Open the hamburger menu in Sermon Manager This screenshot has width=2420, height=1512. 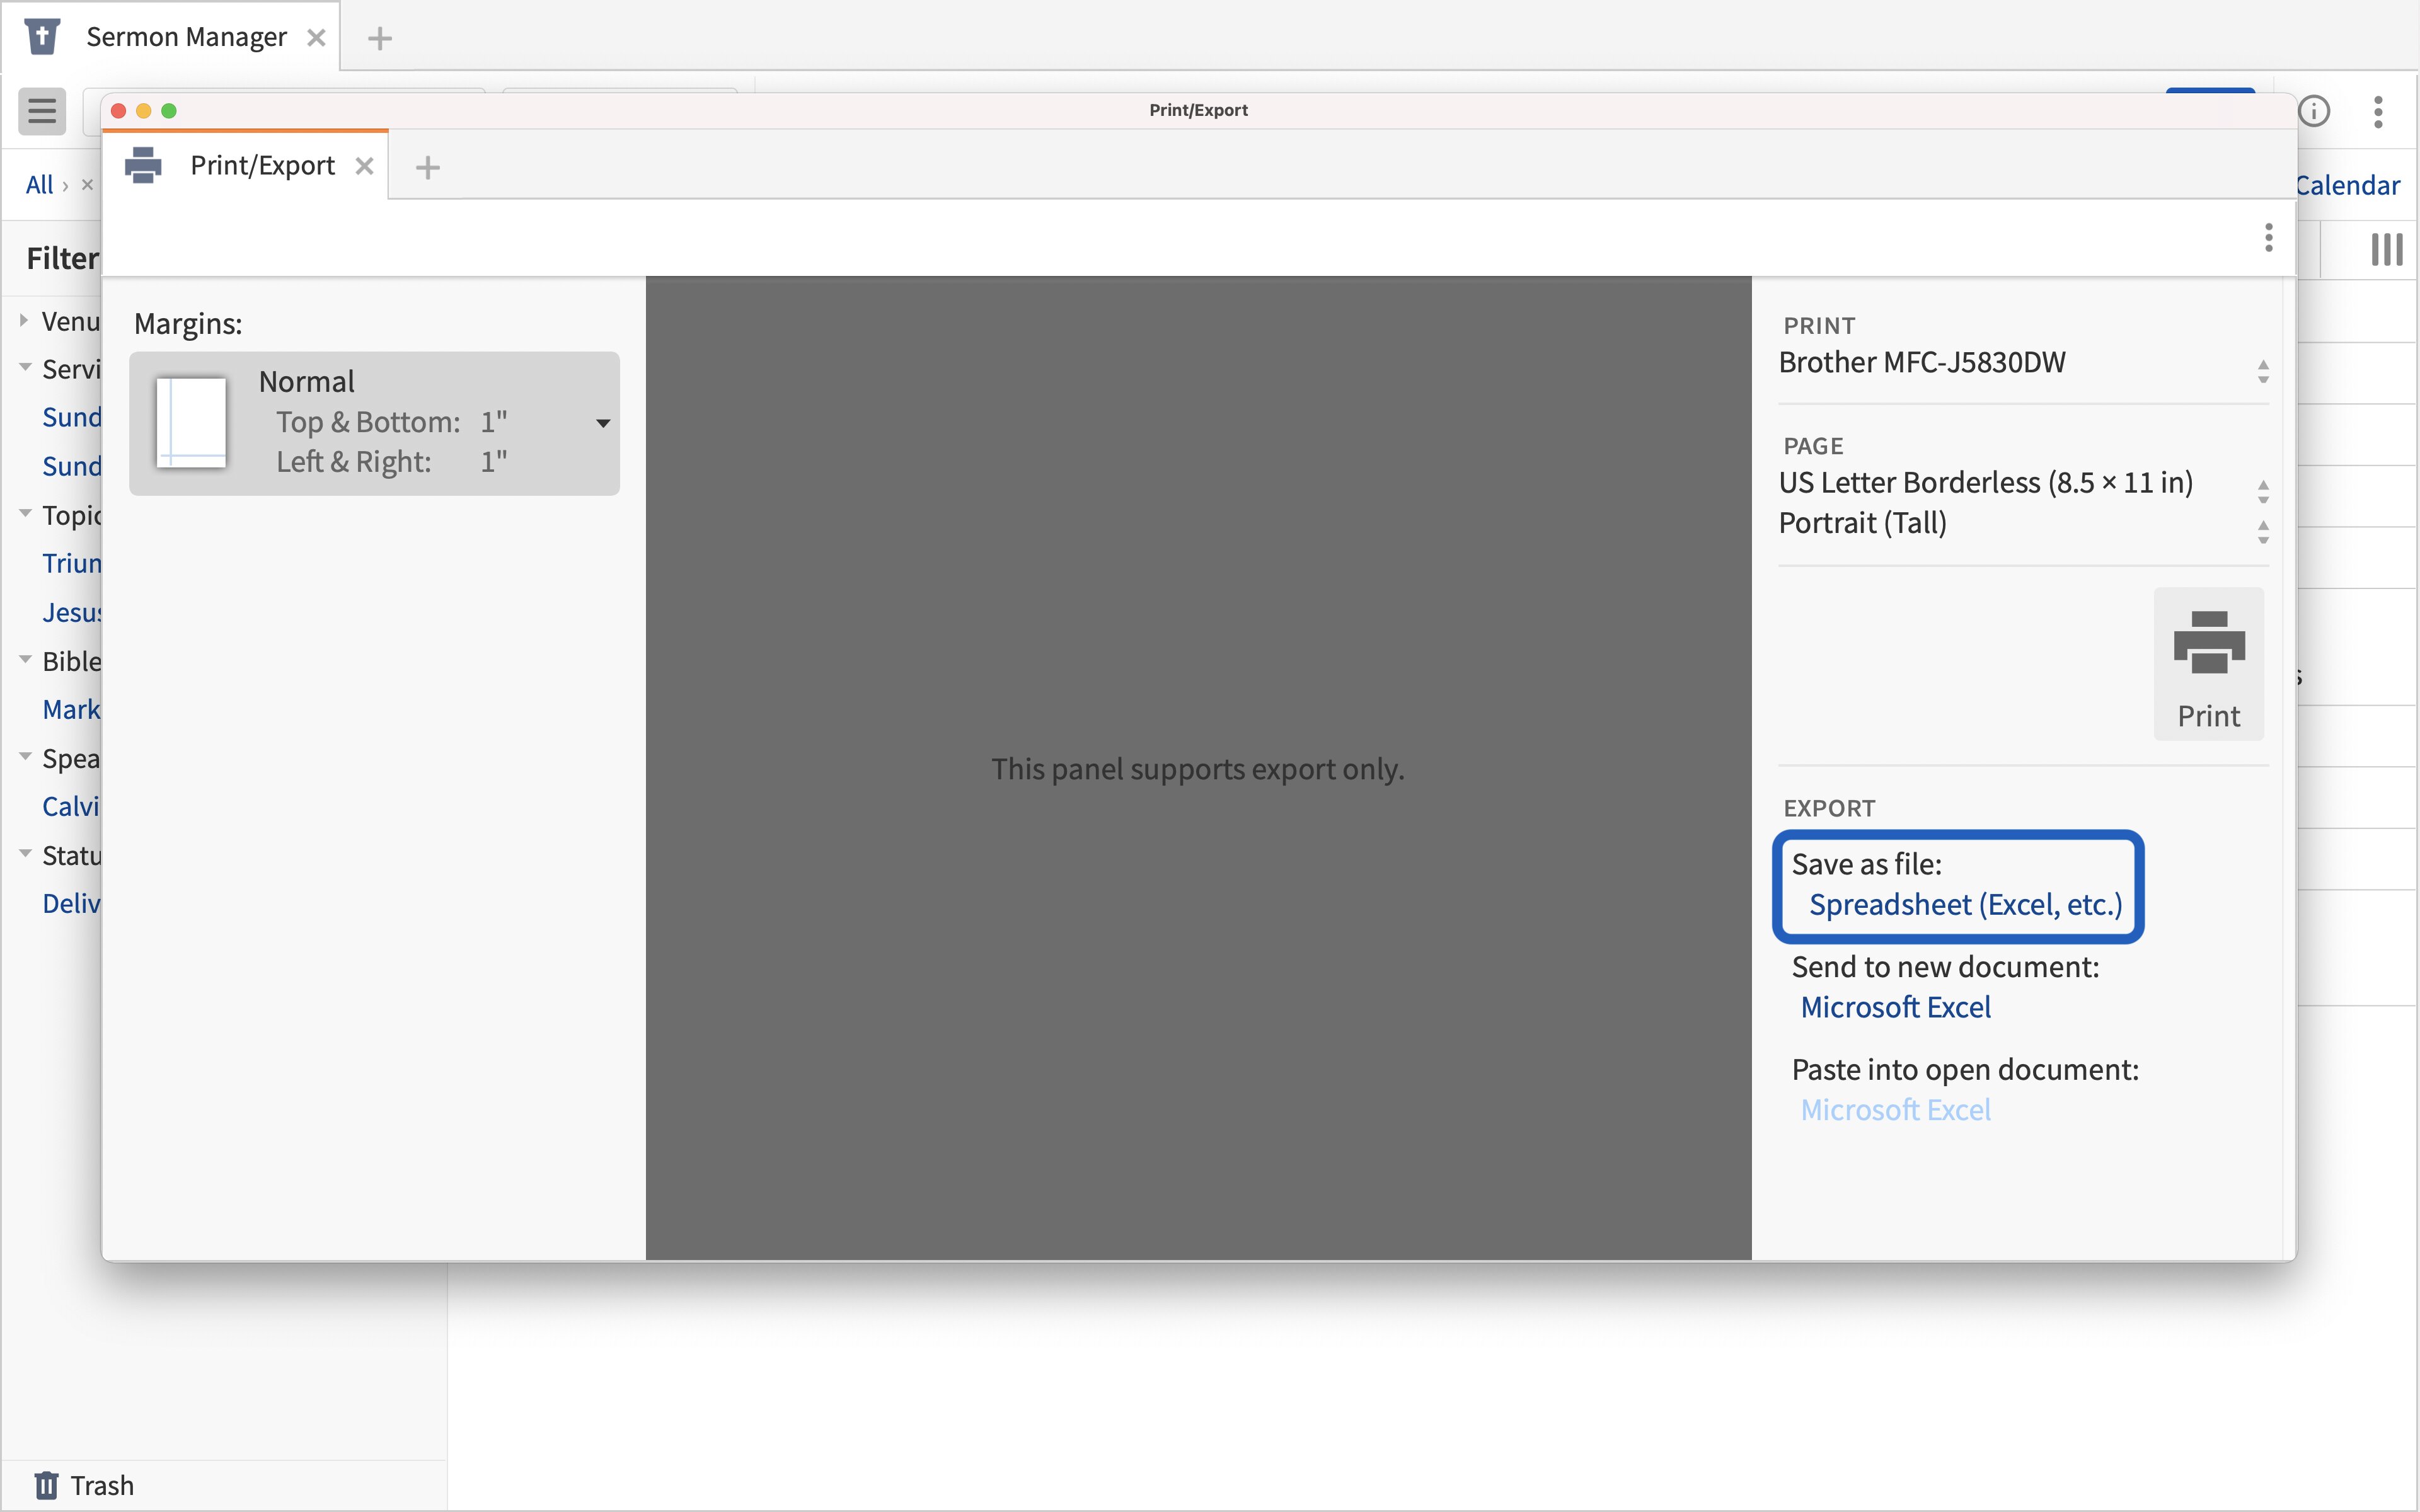pyautogui.click(x=42, y=110)
